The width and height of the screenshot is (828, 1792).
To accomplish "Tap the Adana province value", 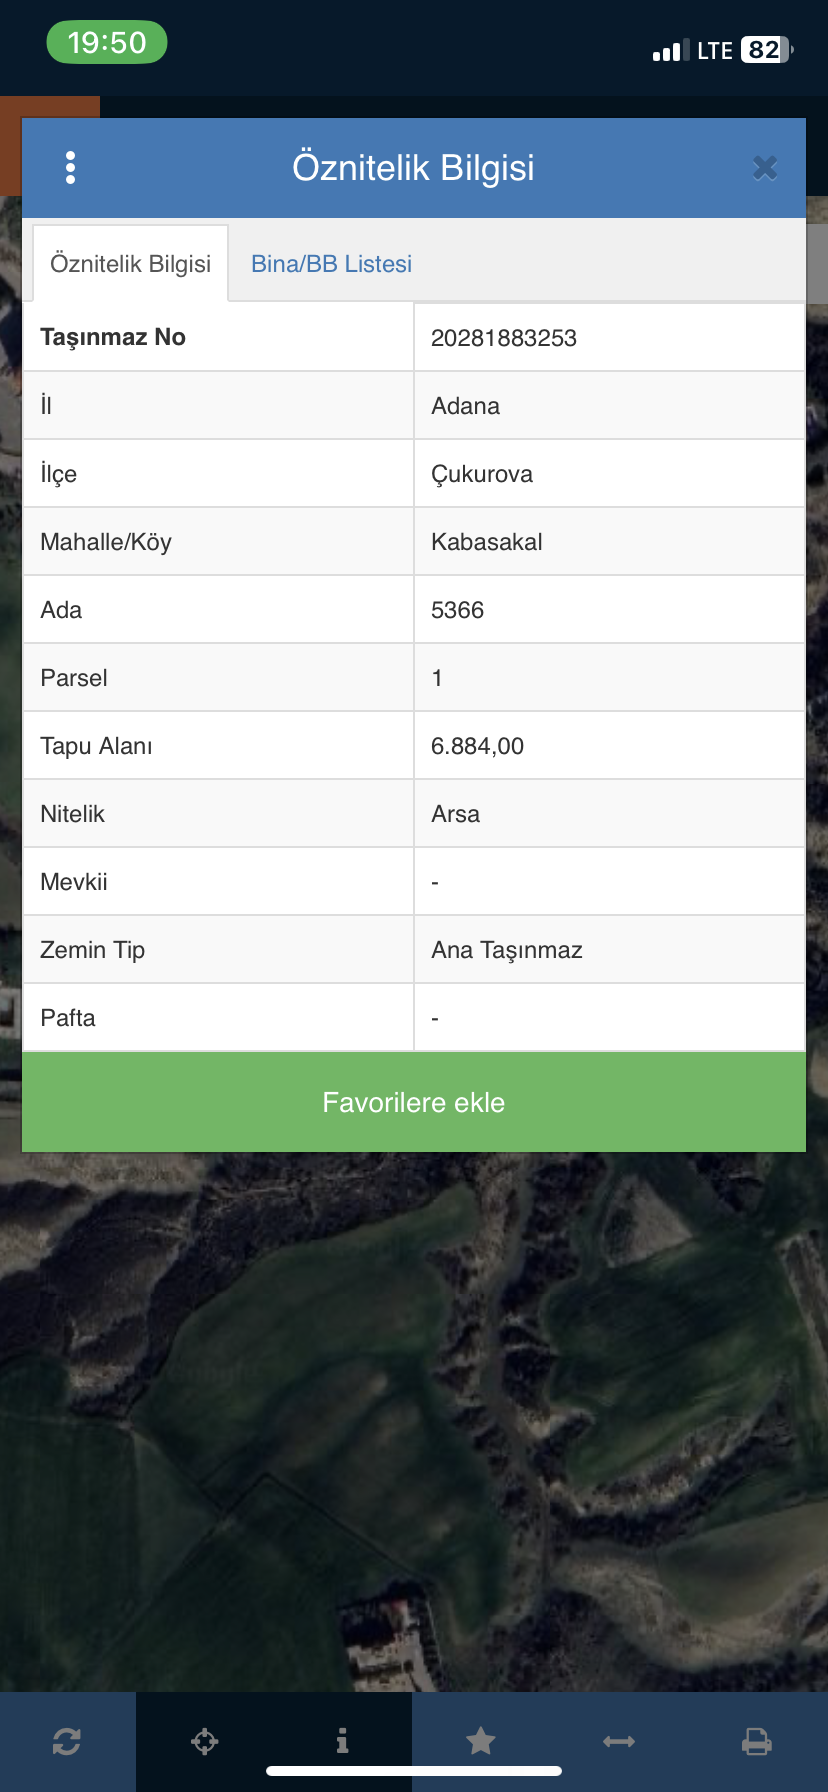I will [466, 406].
